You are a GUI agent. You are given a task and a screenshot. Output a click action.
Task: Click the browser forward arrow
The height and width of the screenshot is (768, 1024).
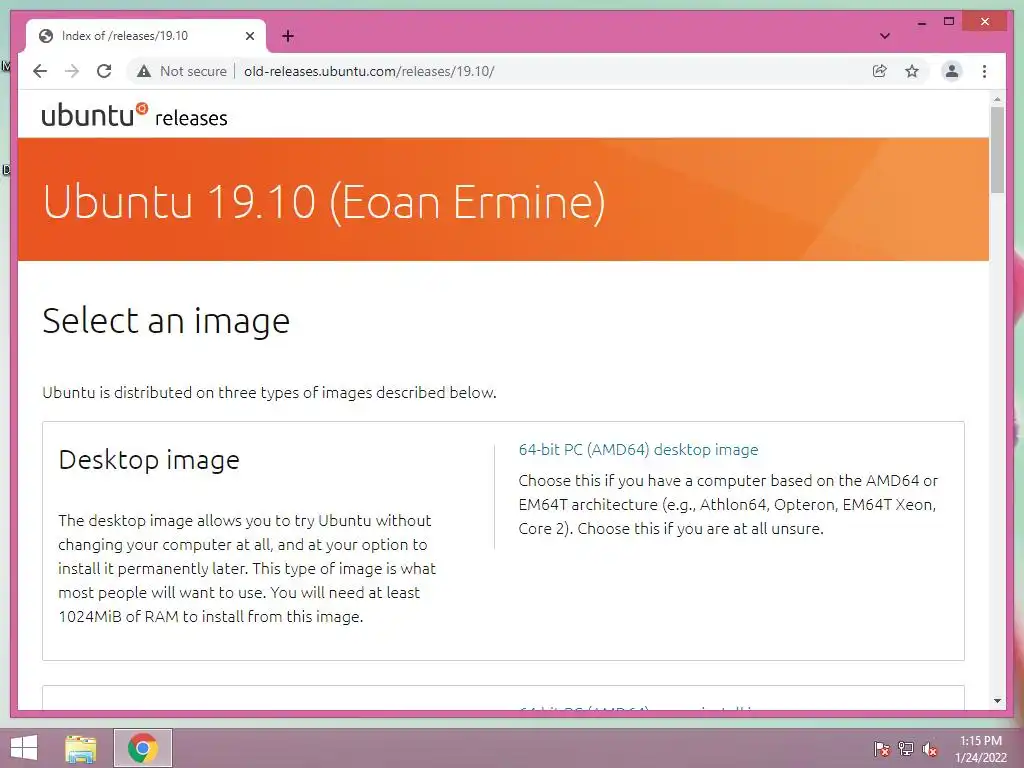click(72, 71)
